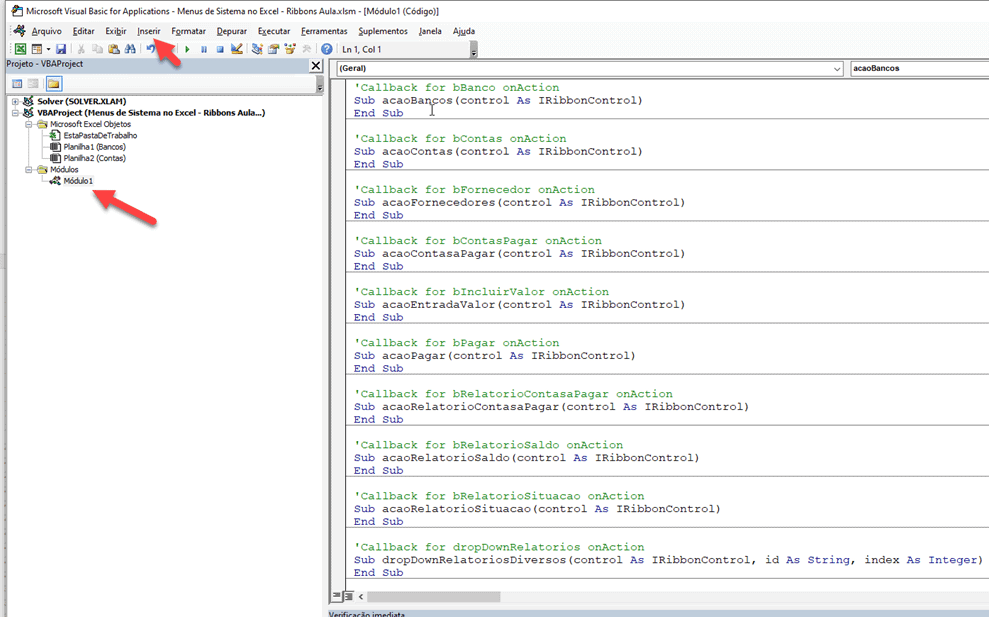
Task: Expand the Solver (SOLVER.XLAM) tree node
Action: (16, 102)
